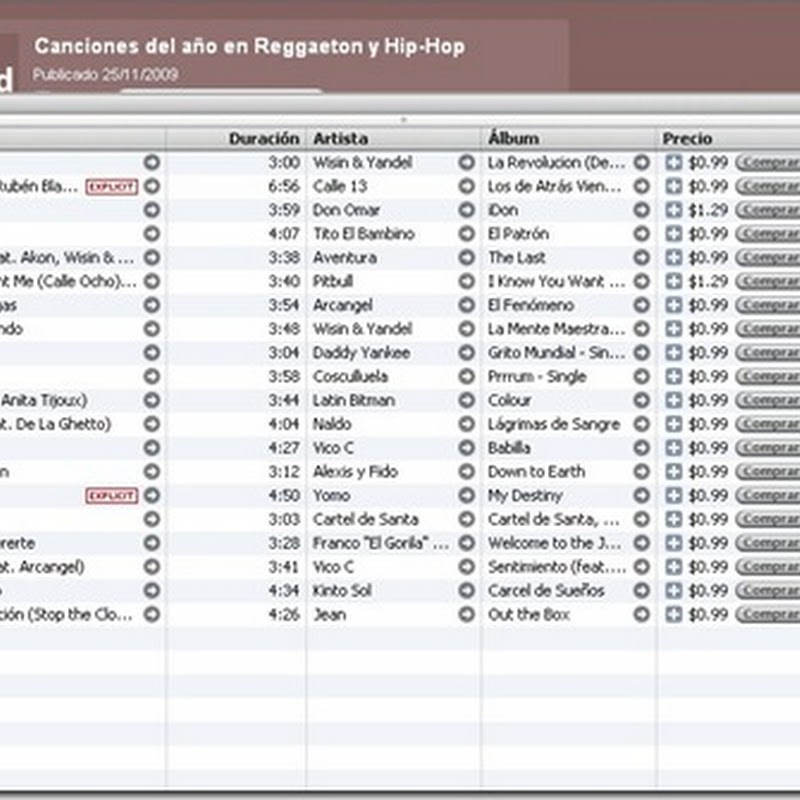800x800 pixels.
Task: Click EXPLICIT badge in Yomo row
Action: [x=112, y=495]
